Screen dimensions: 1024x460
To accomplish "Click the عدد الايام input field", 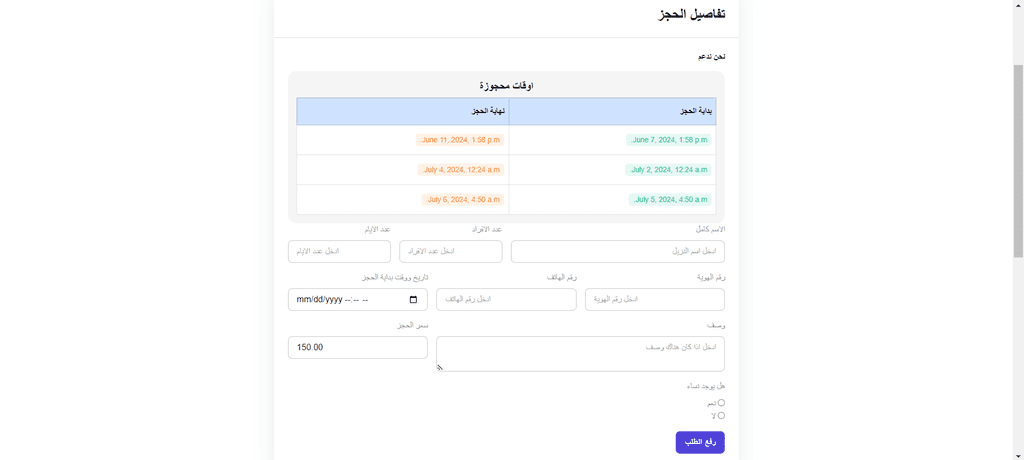I will 340,252.
